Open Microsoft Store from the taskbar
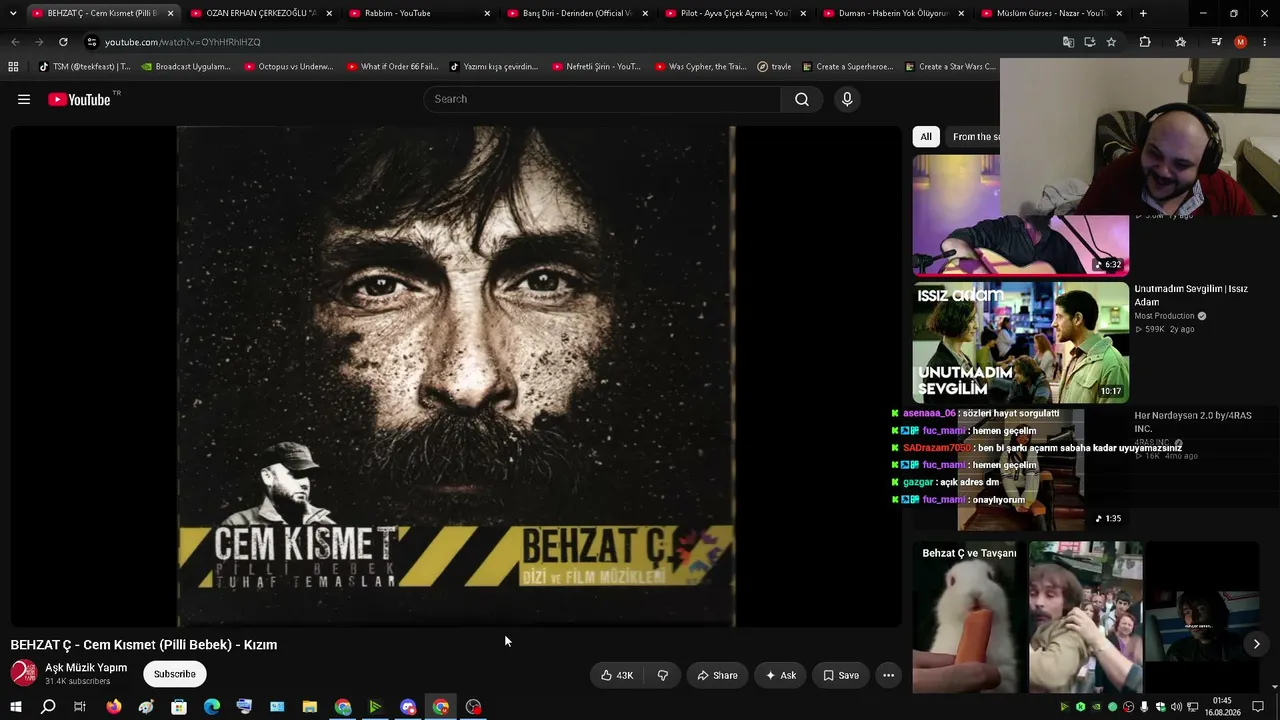 click(x=179, y=707)
